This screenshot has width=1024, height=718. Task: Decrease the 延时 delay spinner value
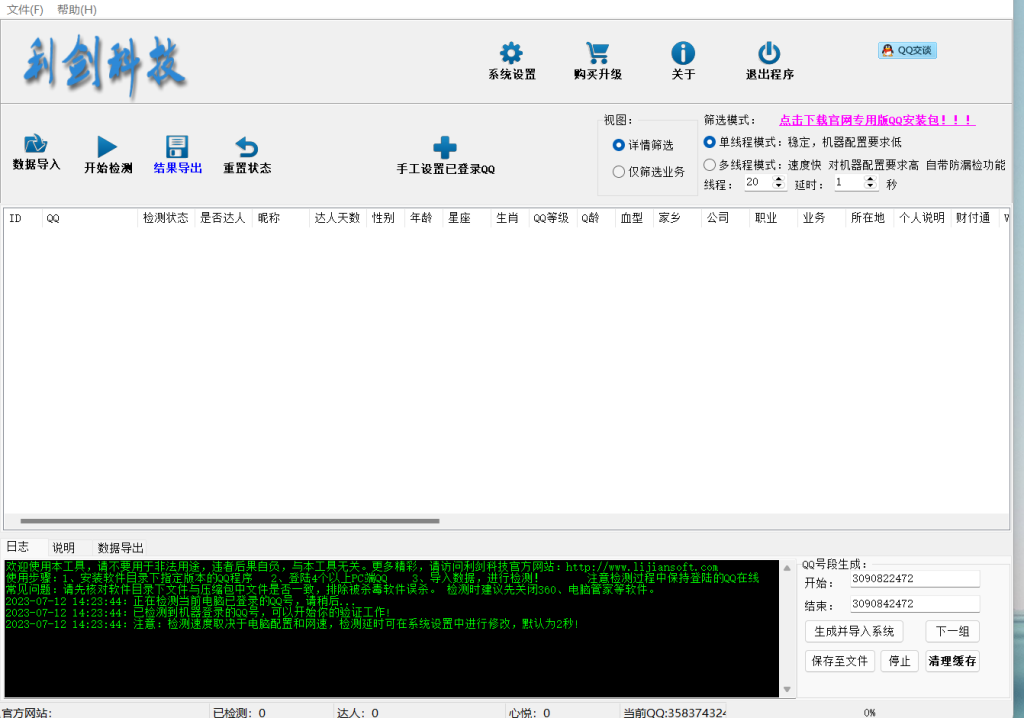[x=870, y=187]
